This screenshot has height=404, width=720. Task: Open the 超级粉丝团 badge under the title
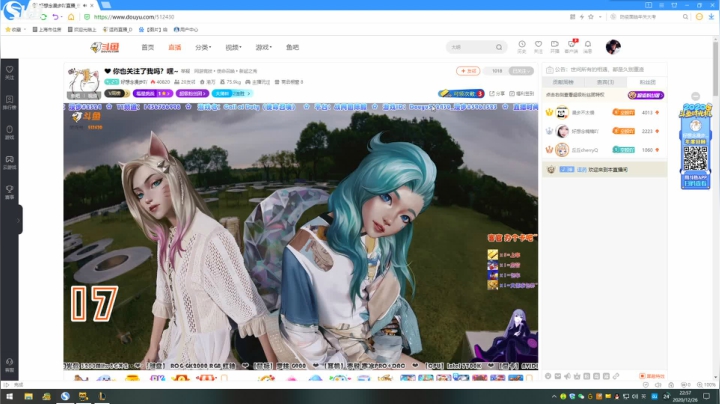192,93
